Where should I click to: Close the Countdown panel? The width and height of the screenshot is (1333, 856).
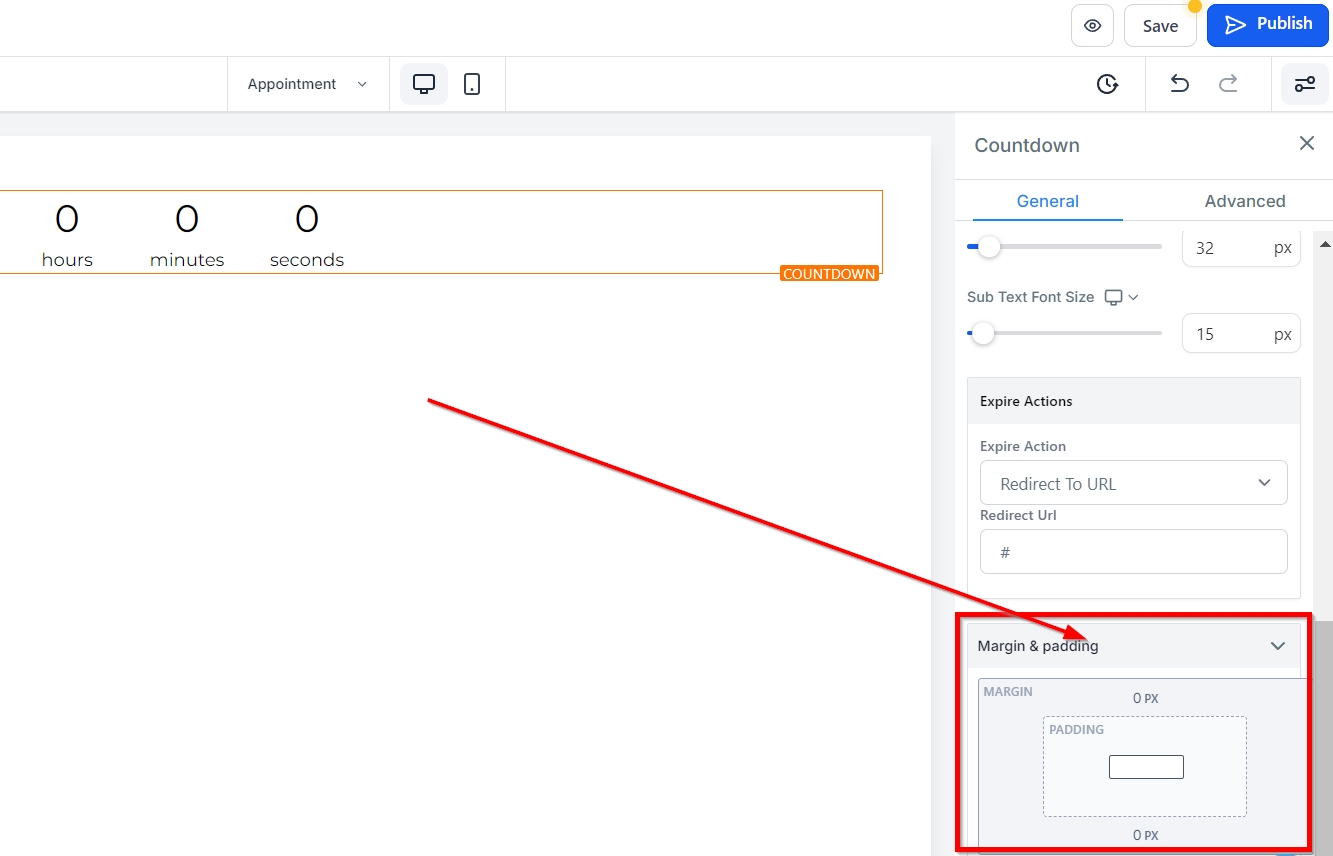click(1306, 144)
